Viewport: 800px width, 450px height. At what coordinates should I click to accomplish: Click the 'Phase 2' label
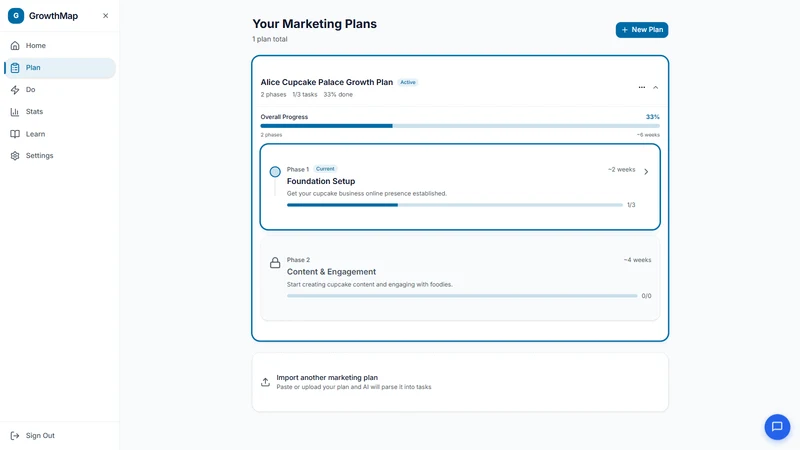(x=298, y=260)
